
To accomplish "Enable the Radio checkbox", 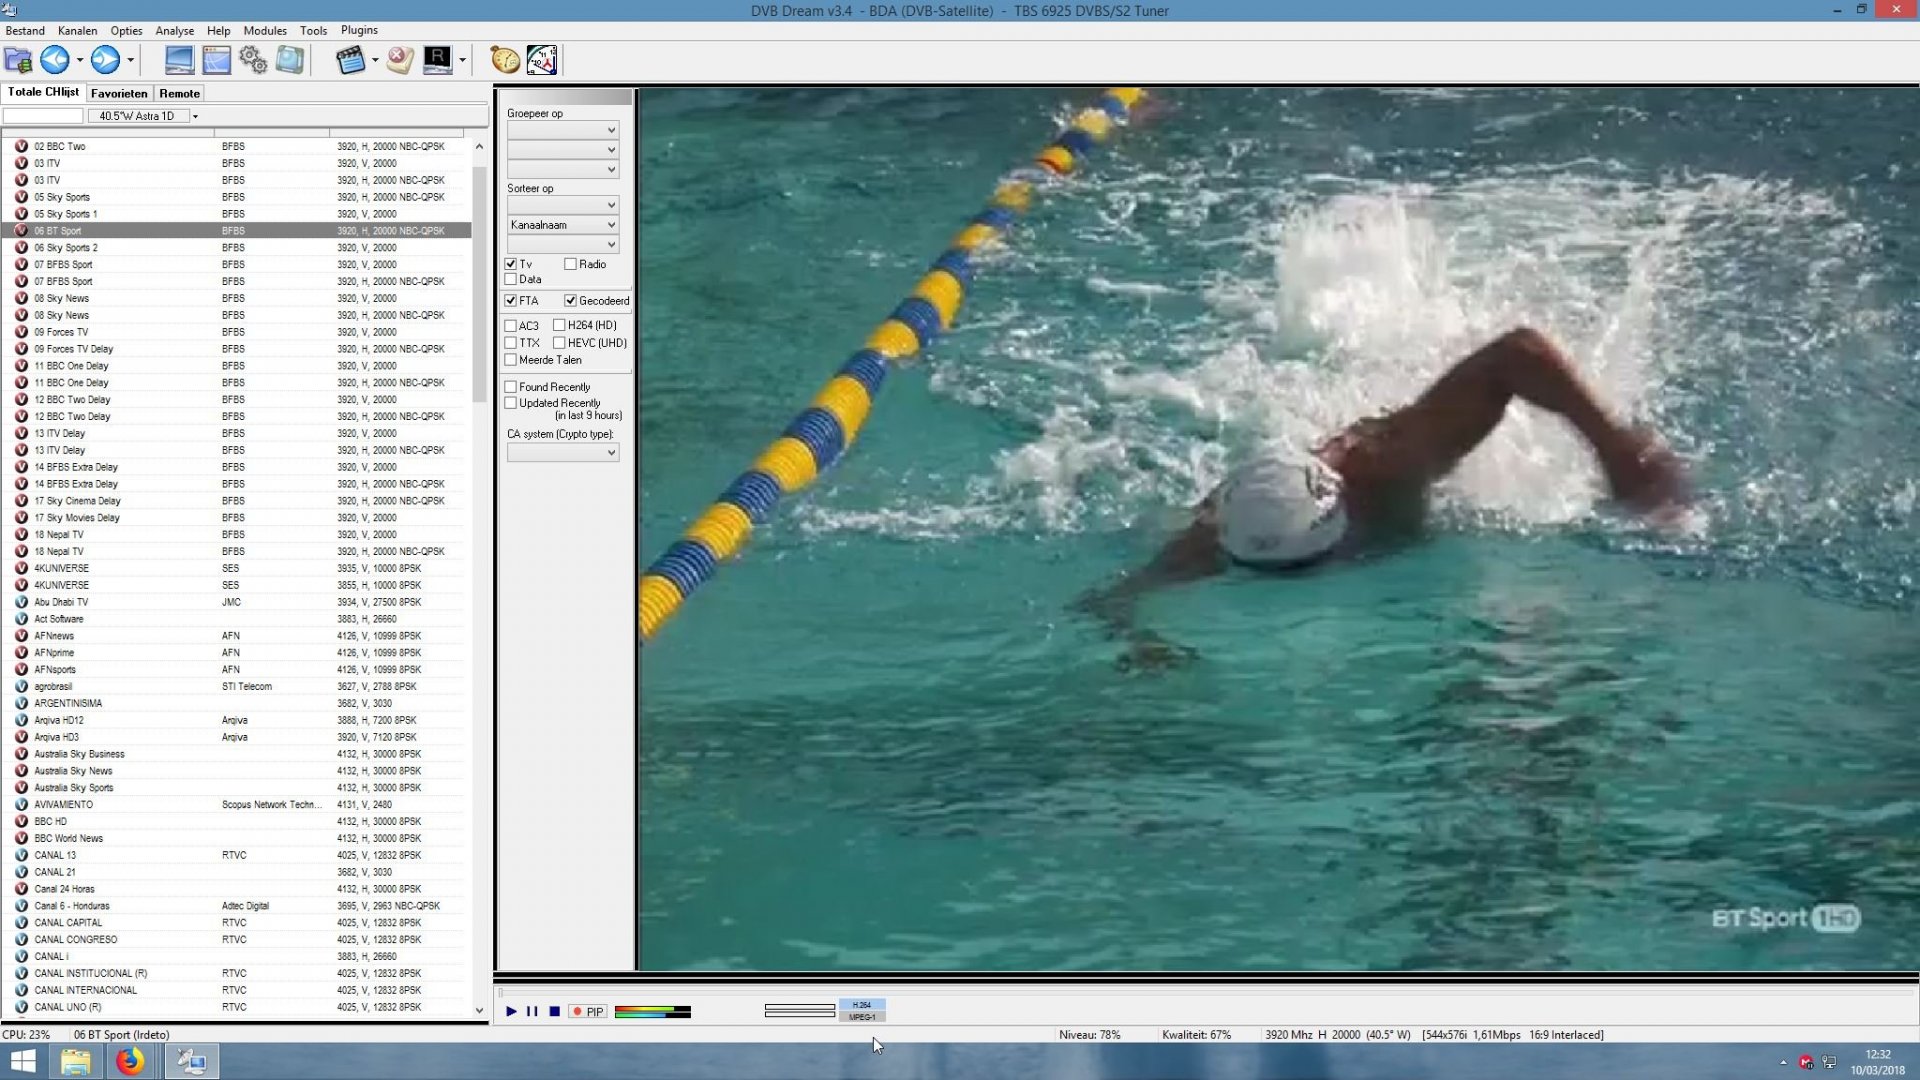I will pos(570,264).
